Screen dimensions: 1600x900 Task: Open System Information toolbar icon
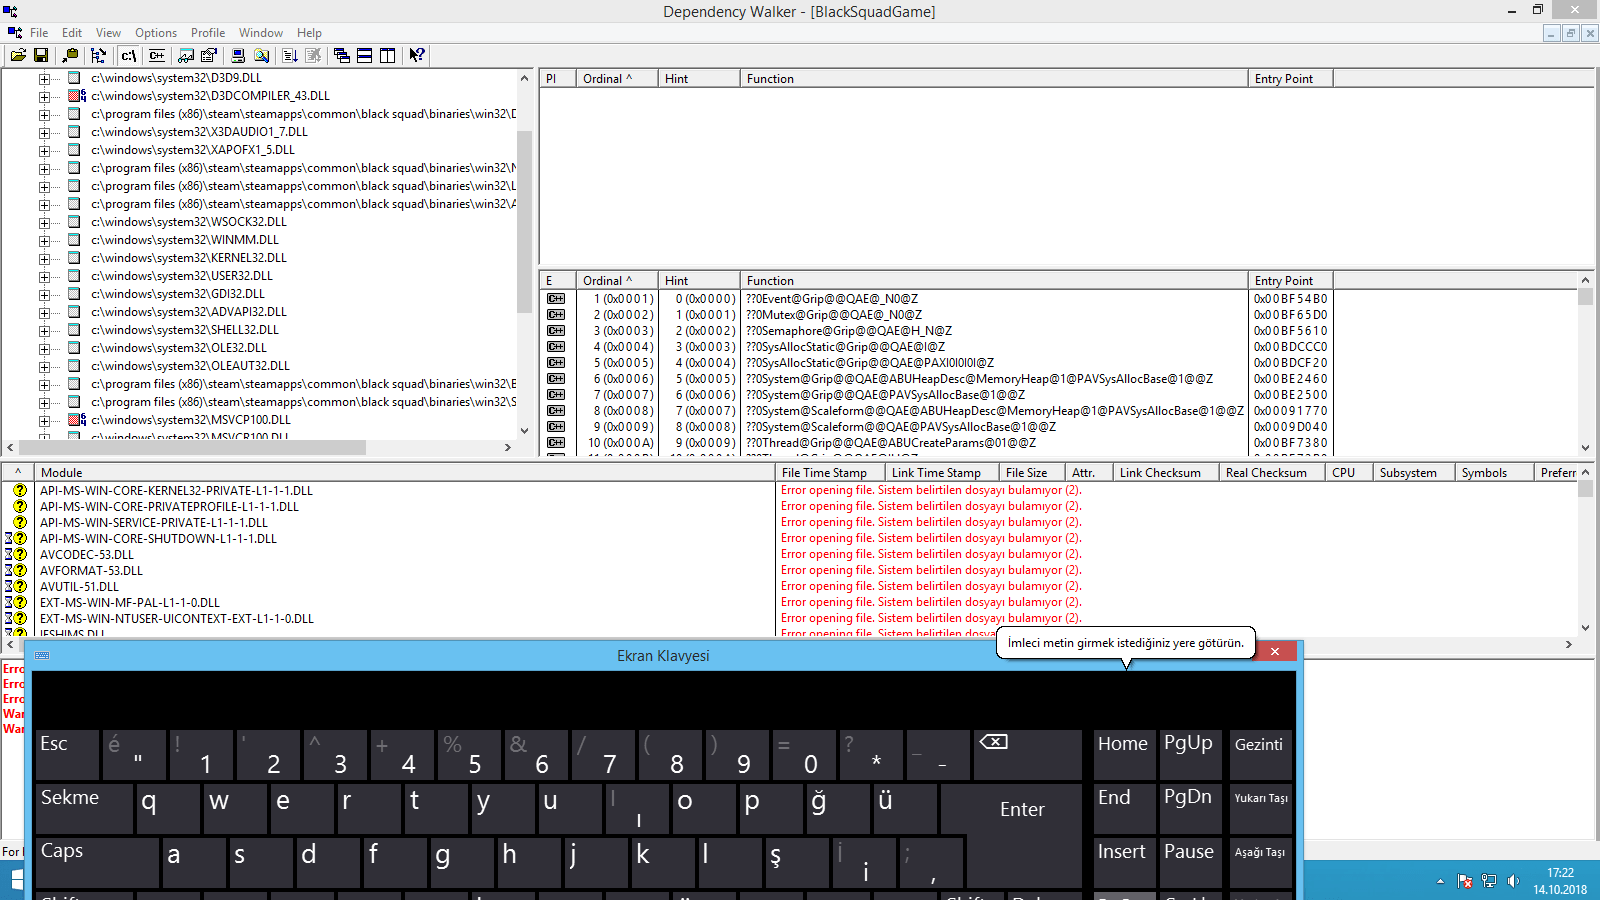238,56
